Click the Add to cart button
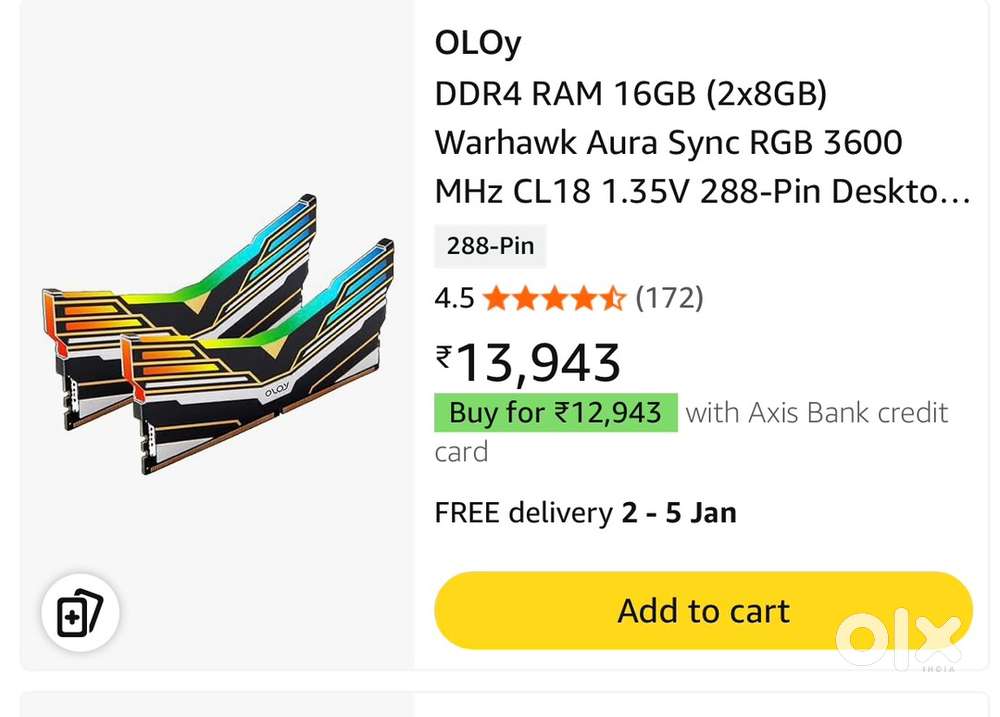The image size is (1000, 717). coord(703,610)
